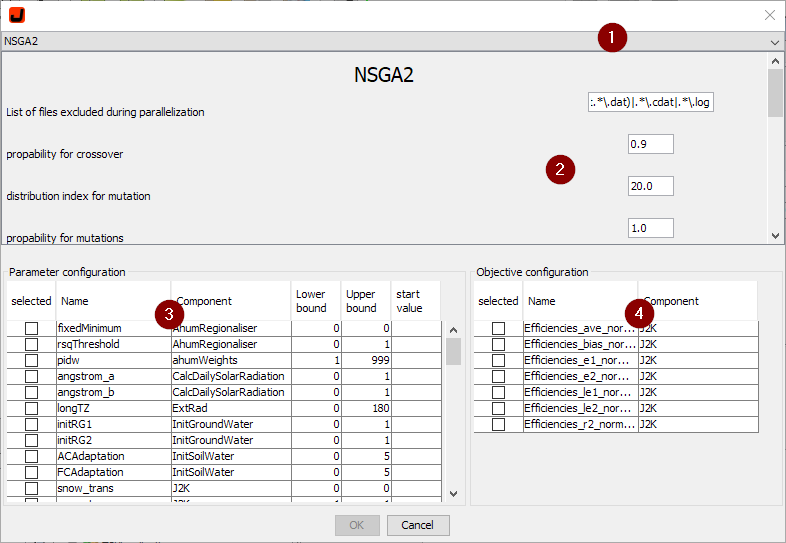Click the longTZ upper bound cell 180

(366, 409)
